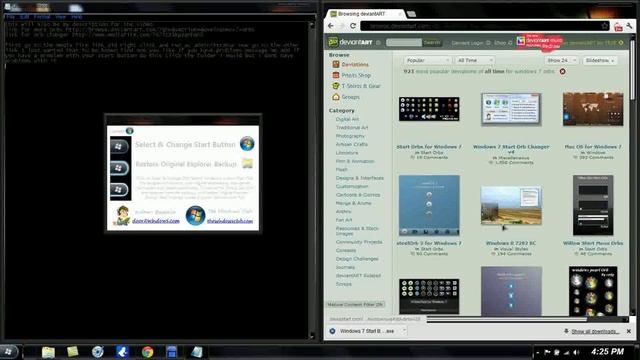The width and height of the screenshot is (640, 360).
Task: Click the red extension icon beside the address bar
Action: (618, 27)
